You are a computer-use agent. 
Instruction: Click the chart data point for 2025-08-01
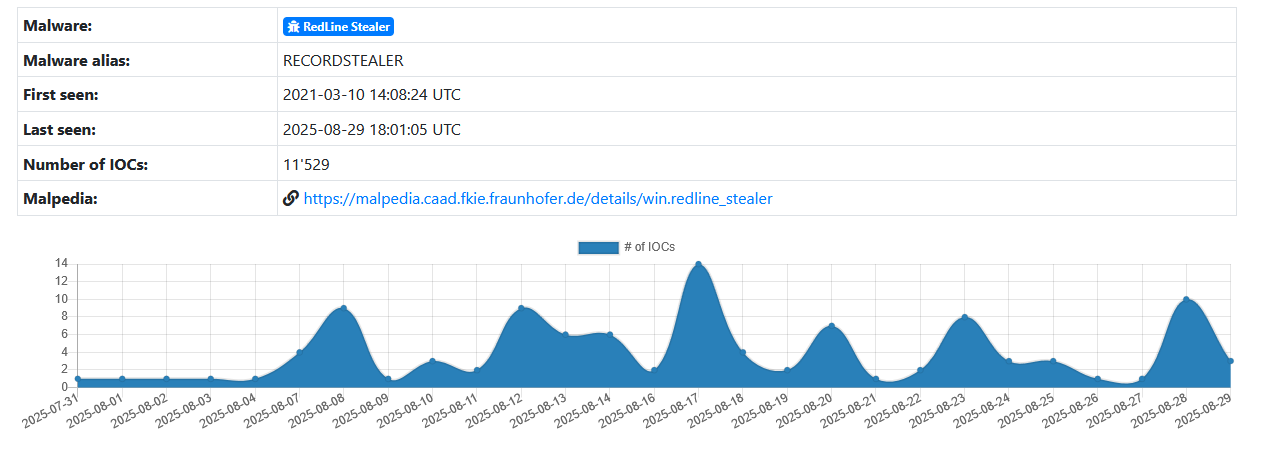[x=122, y=379]
